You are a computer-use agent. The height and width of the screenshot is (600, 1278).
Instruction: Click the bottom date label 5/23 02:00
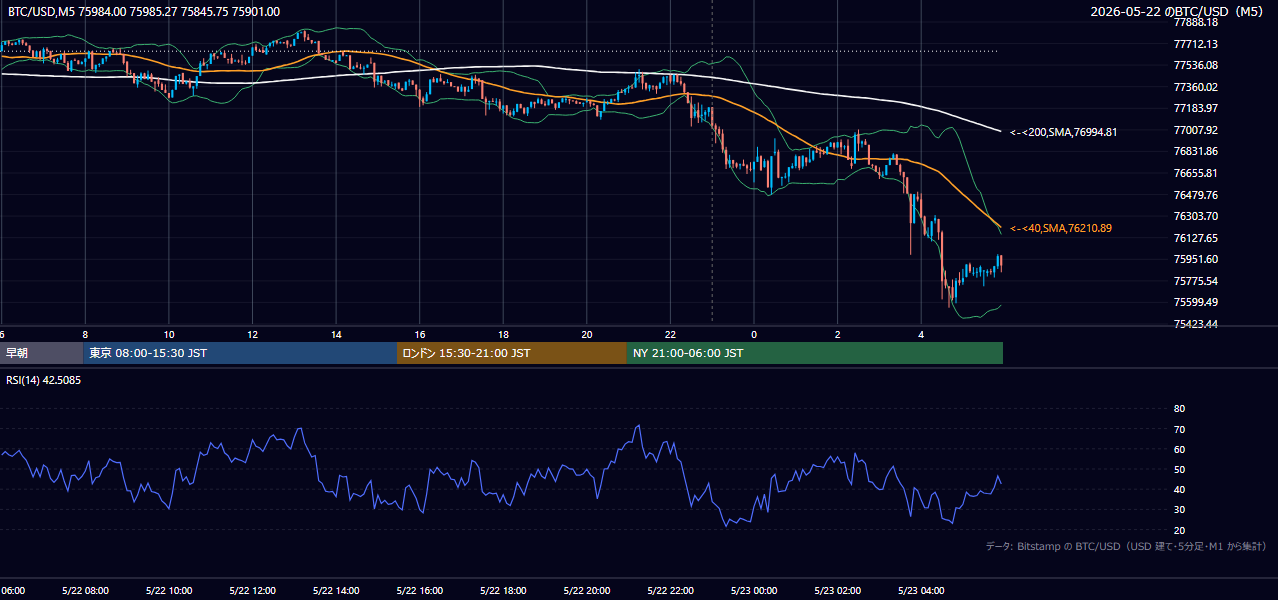click(836, 590)
